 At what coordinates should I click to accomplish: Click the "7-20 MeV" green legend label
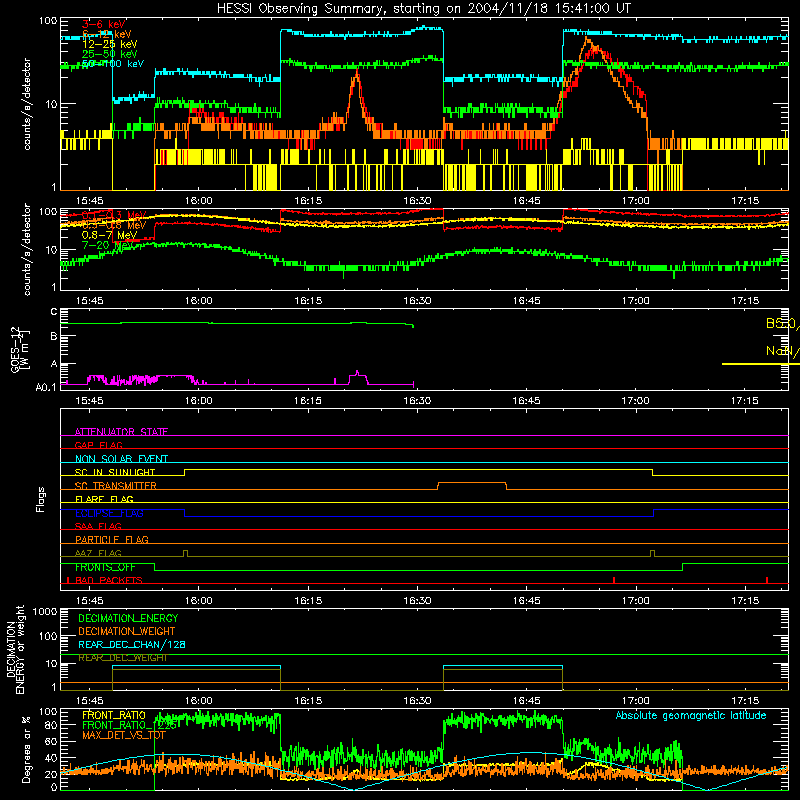coord(106,245)
